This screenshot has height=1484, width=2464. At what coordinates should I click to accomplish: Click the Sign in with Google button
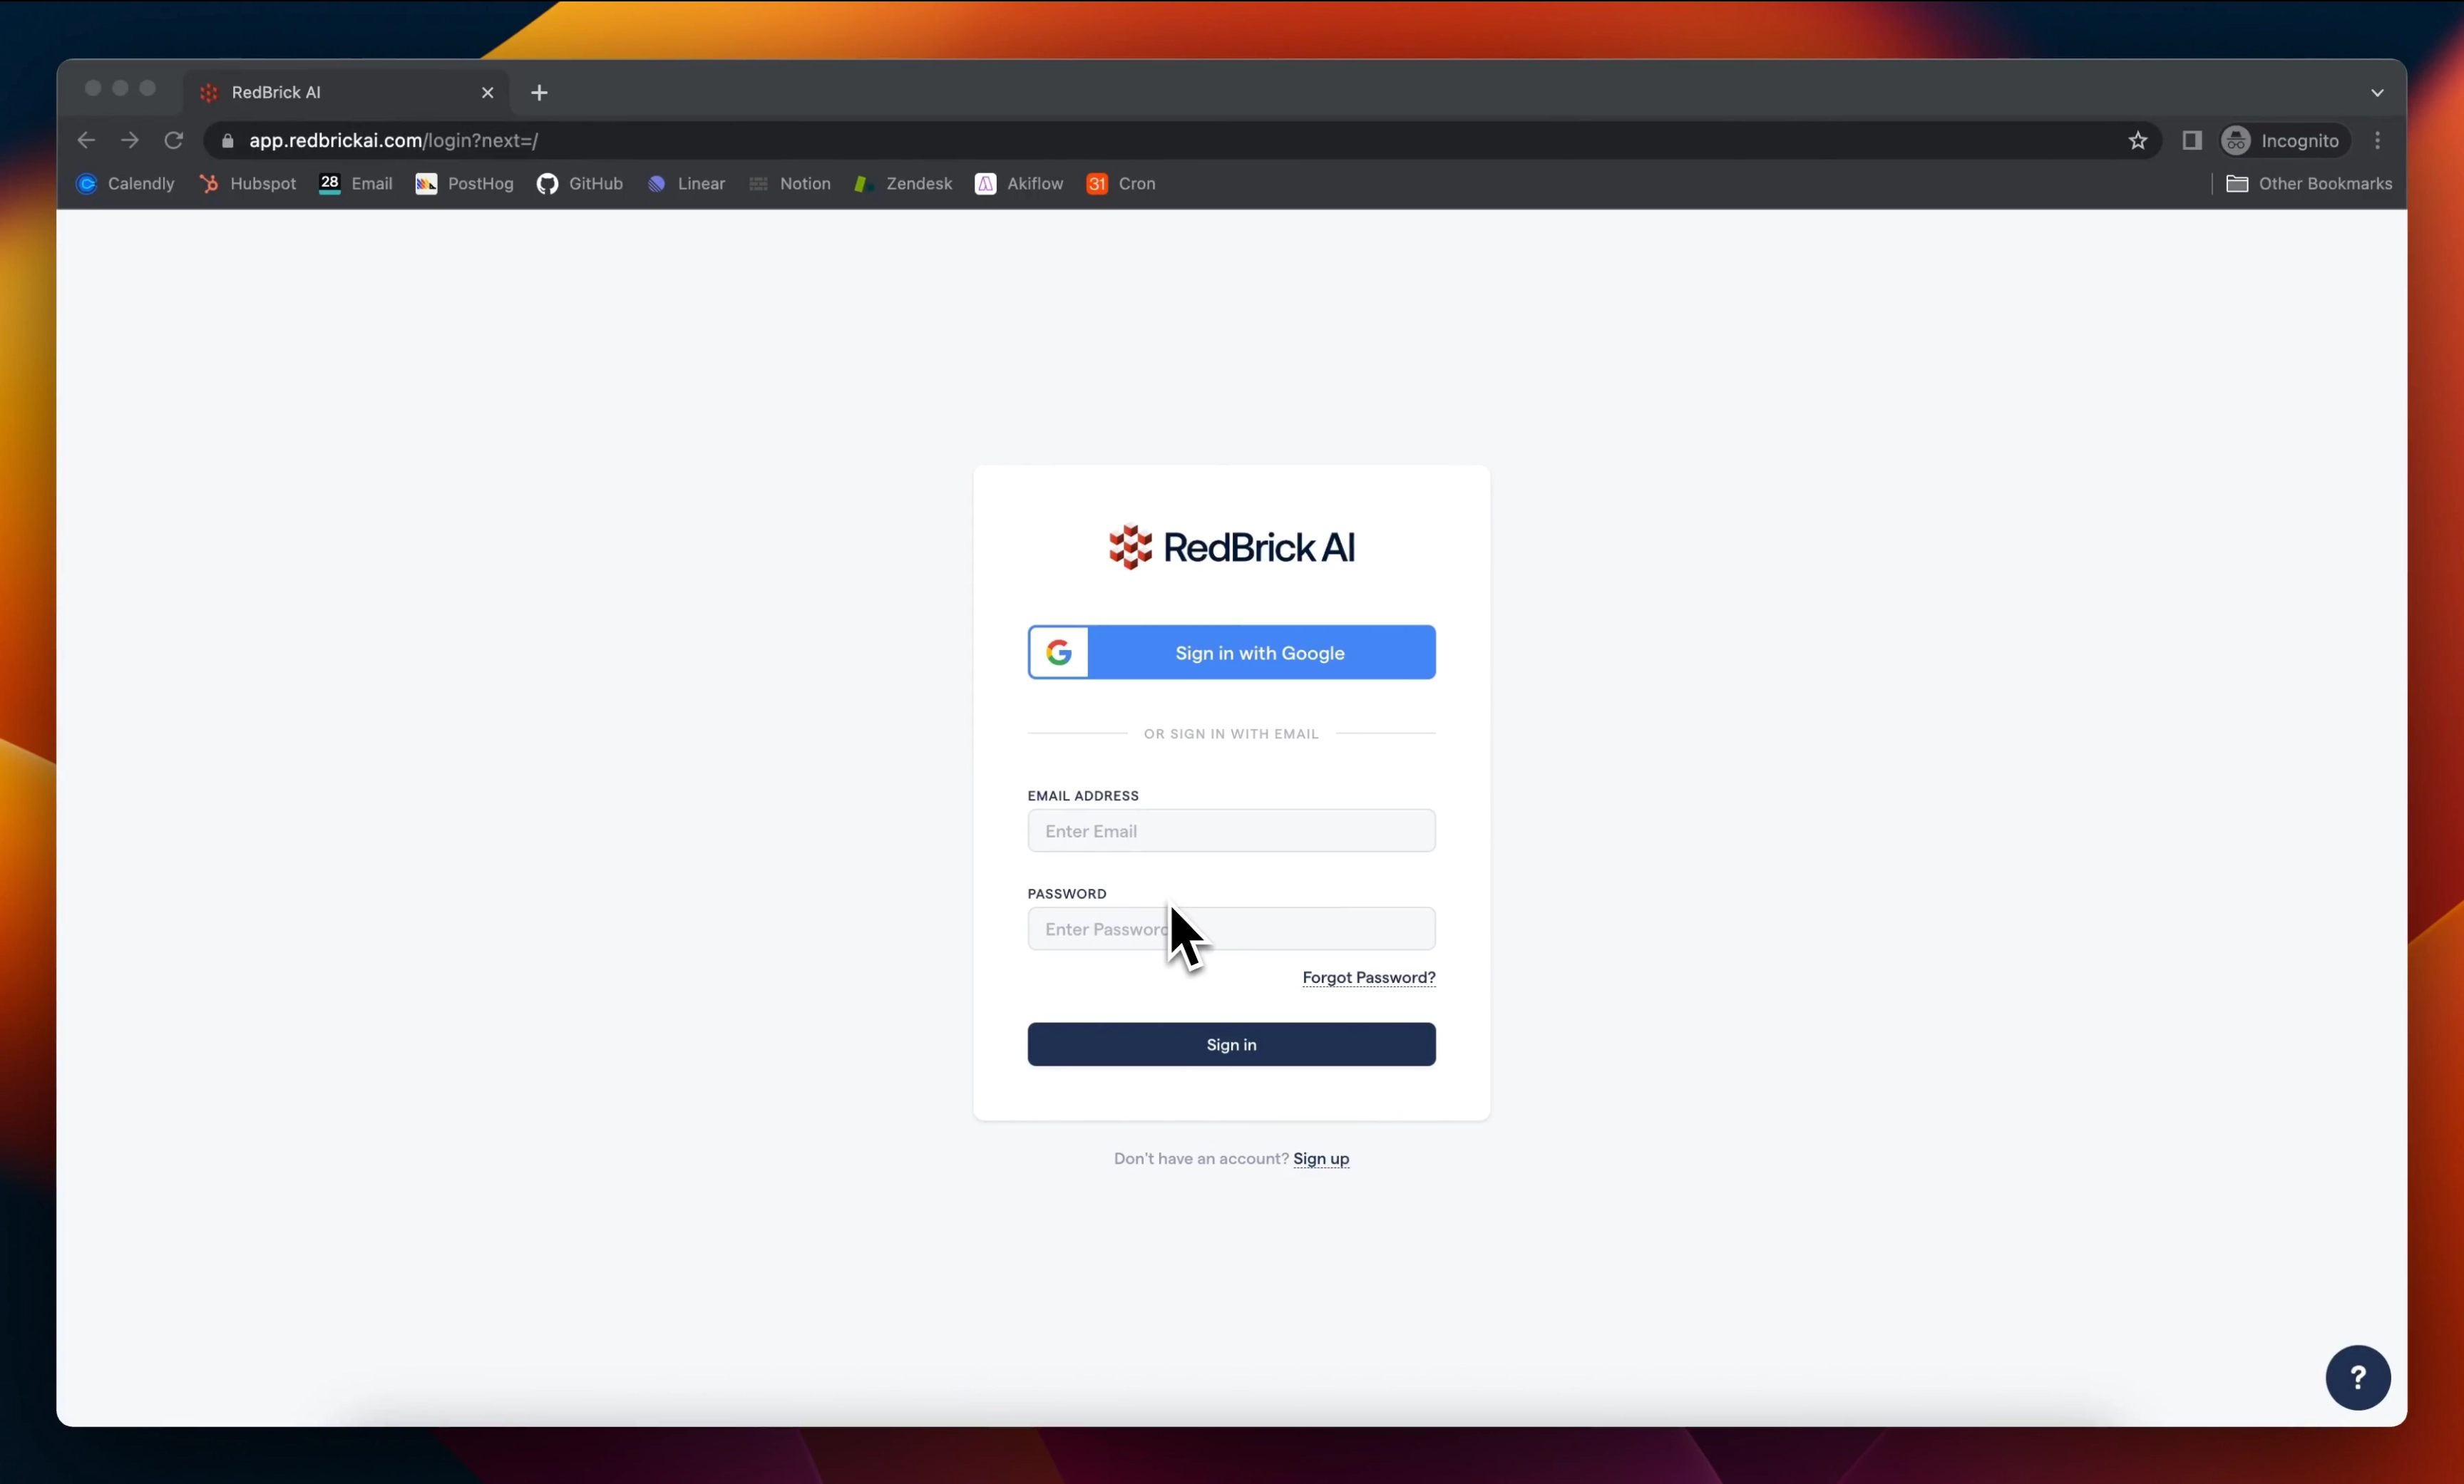pos(1231,652)
